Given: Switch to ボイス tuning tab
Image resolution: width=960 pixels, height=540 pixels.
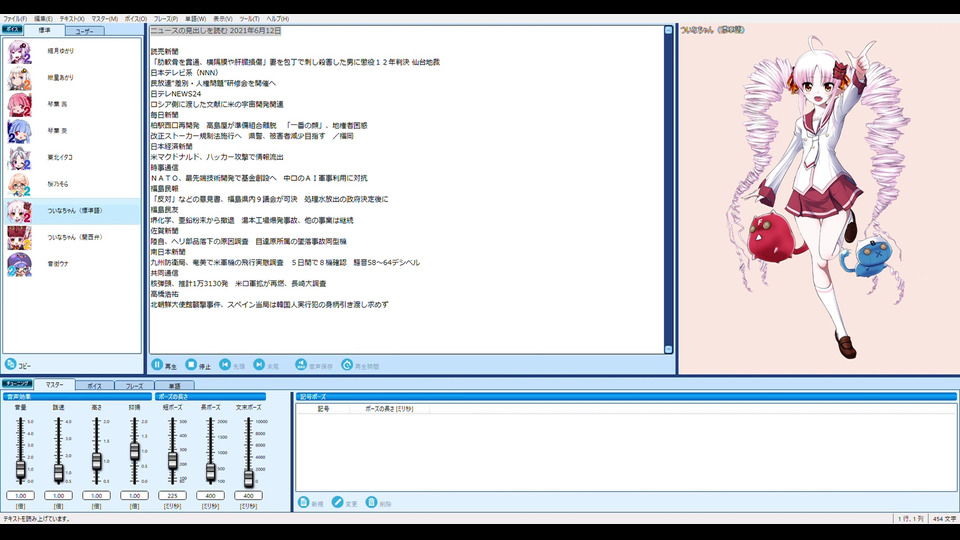Looking at the screenshot, I should (94, 386).
